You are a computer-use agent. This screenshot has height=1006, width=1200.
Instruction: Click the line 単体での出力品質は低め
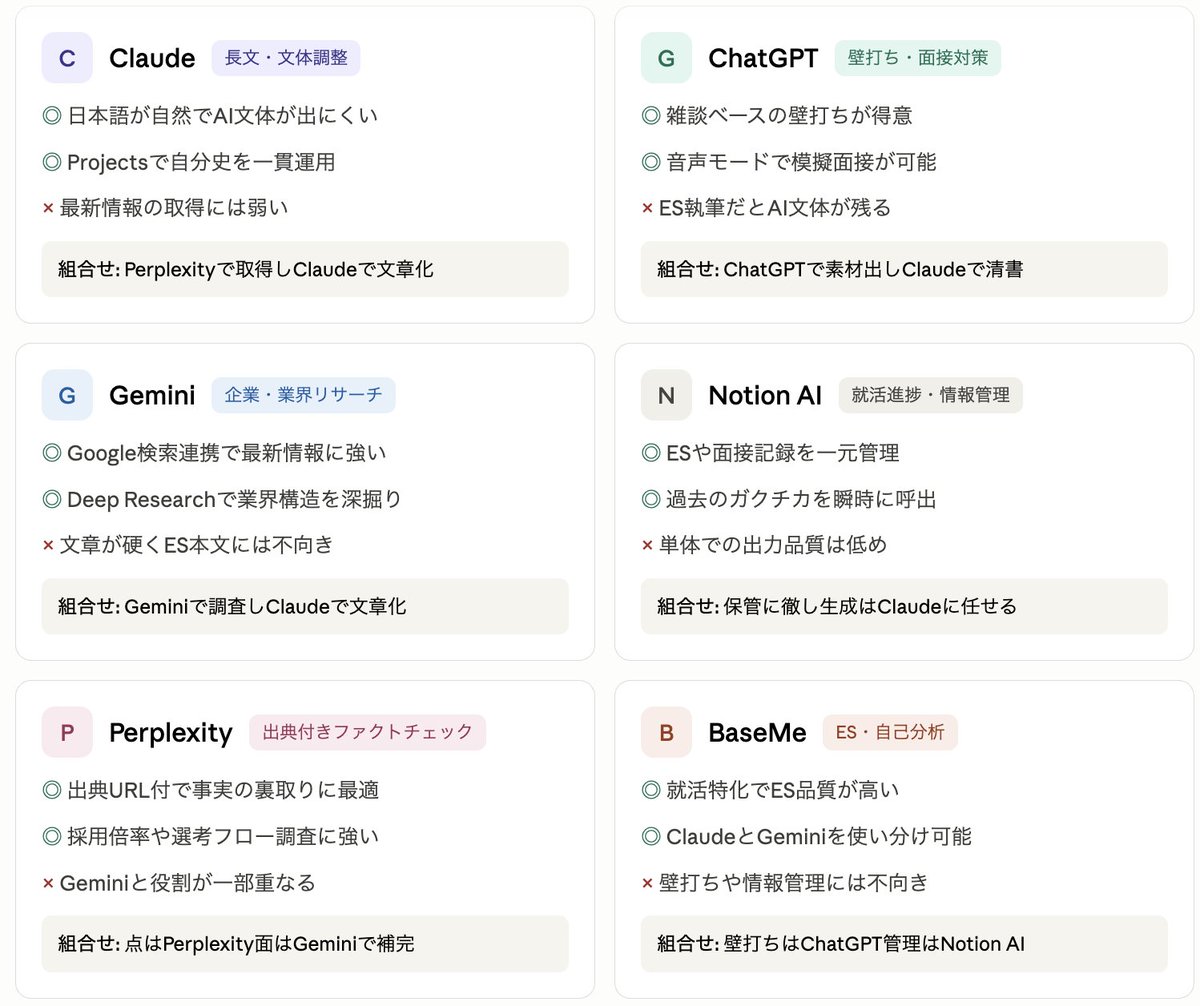click(764, 545)
